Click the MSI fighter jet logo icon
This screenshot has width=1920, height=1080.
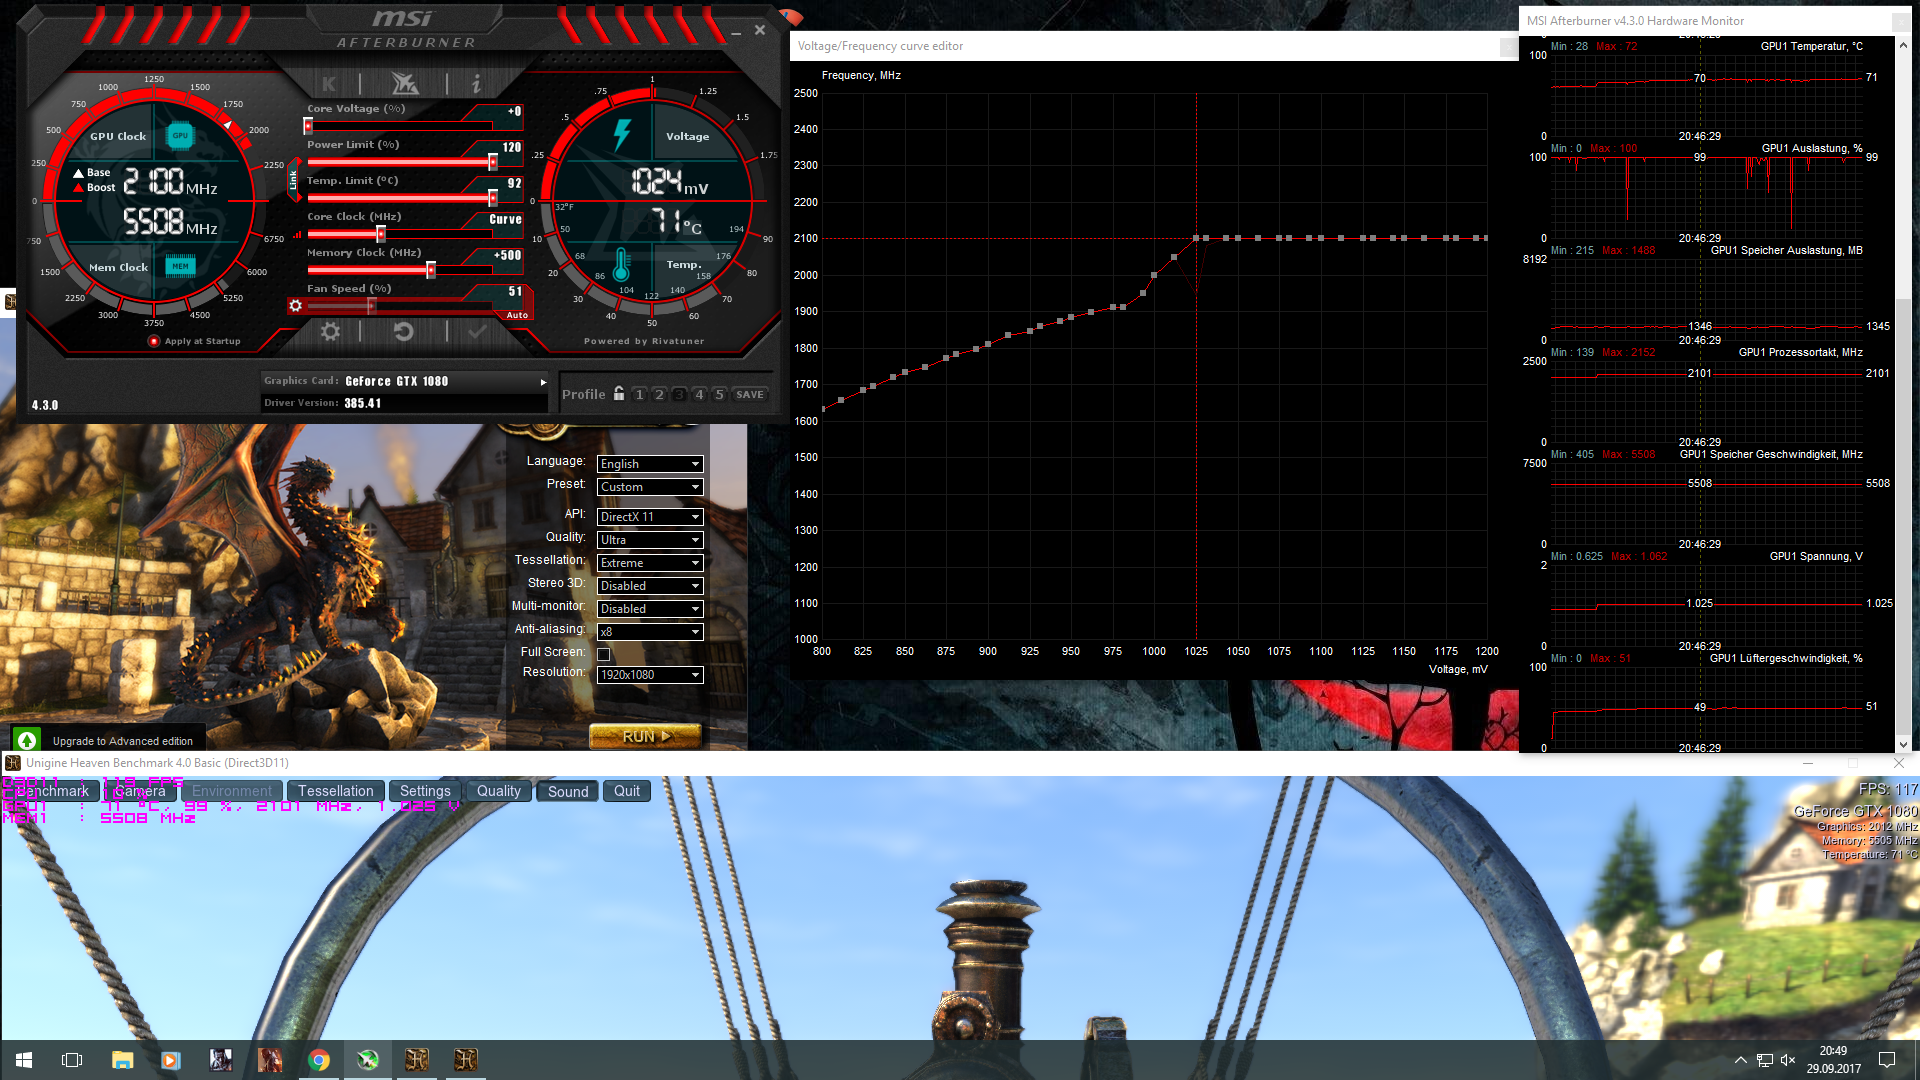[x=404, y=84]
